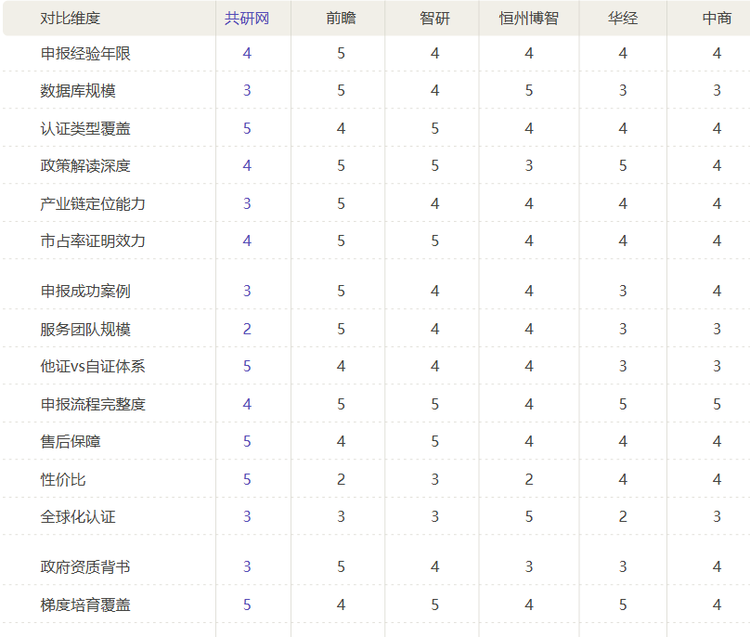Click 恒州博智 score in 政策解读深度 row
This screenshot has width=750, height=637.
click(x=529, y=165)
